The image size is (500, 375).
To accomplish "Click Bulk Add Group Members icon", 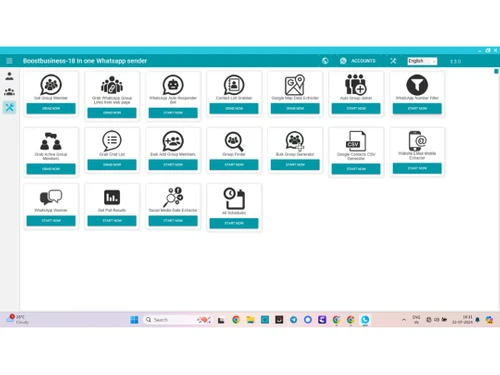I will coord(173,141).
